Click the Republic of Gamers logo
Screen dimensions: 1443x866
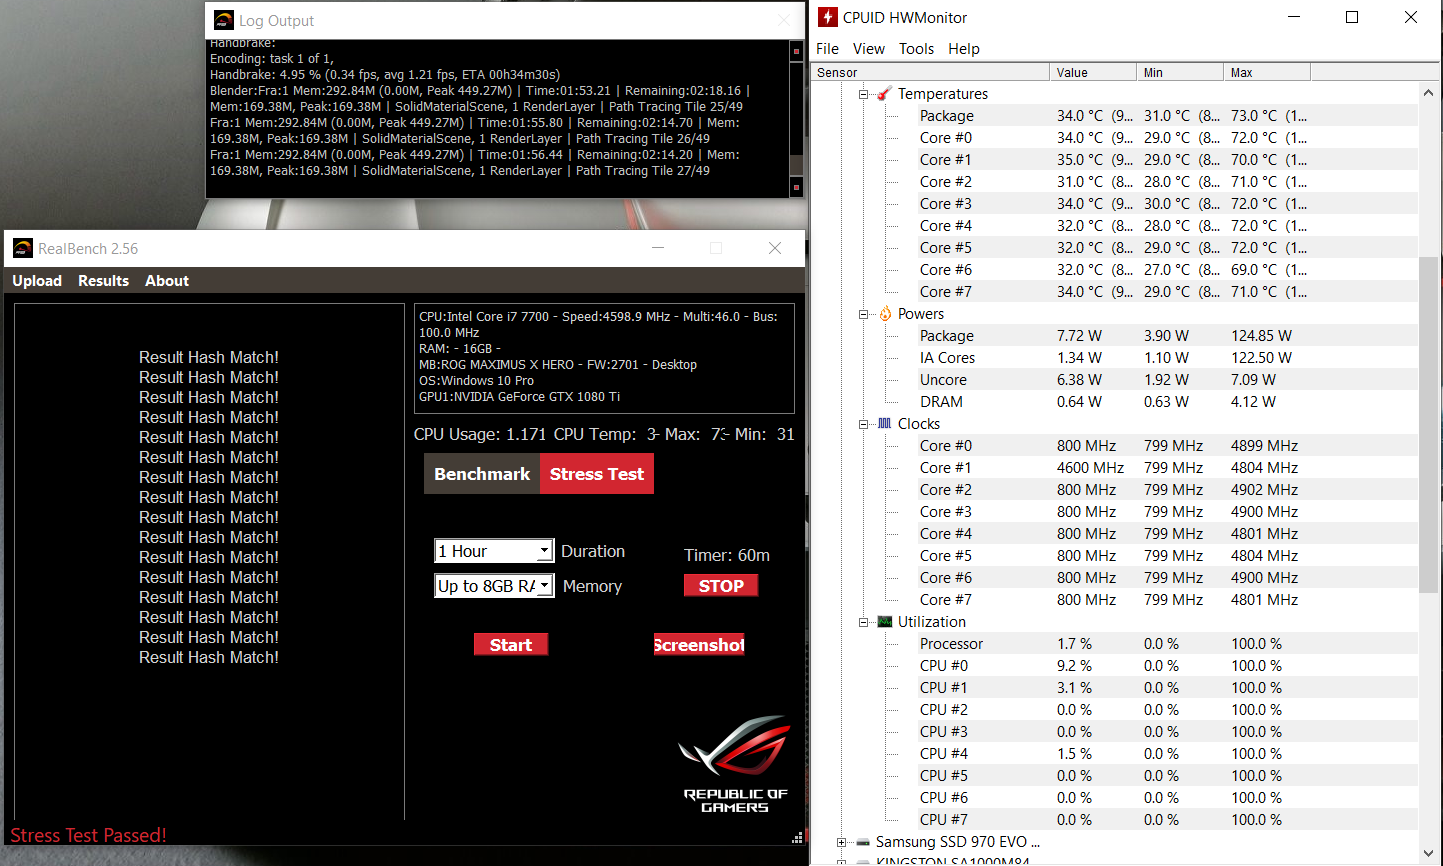tap(735, 764)
